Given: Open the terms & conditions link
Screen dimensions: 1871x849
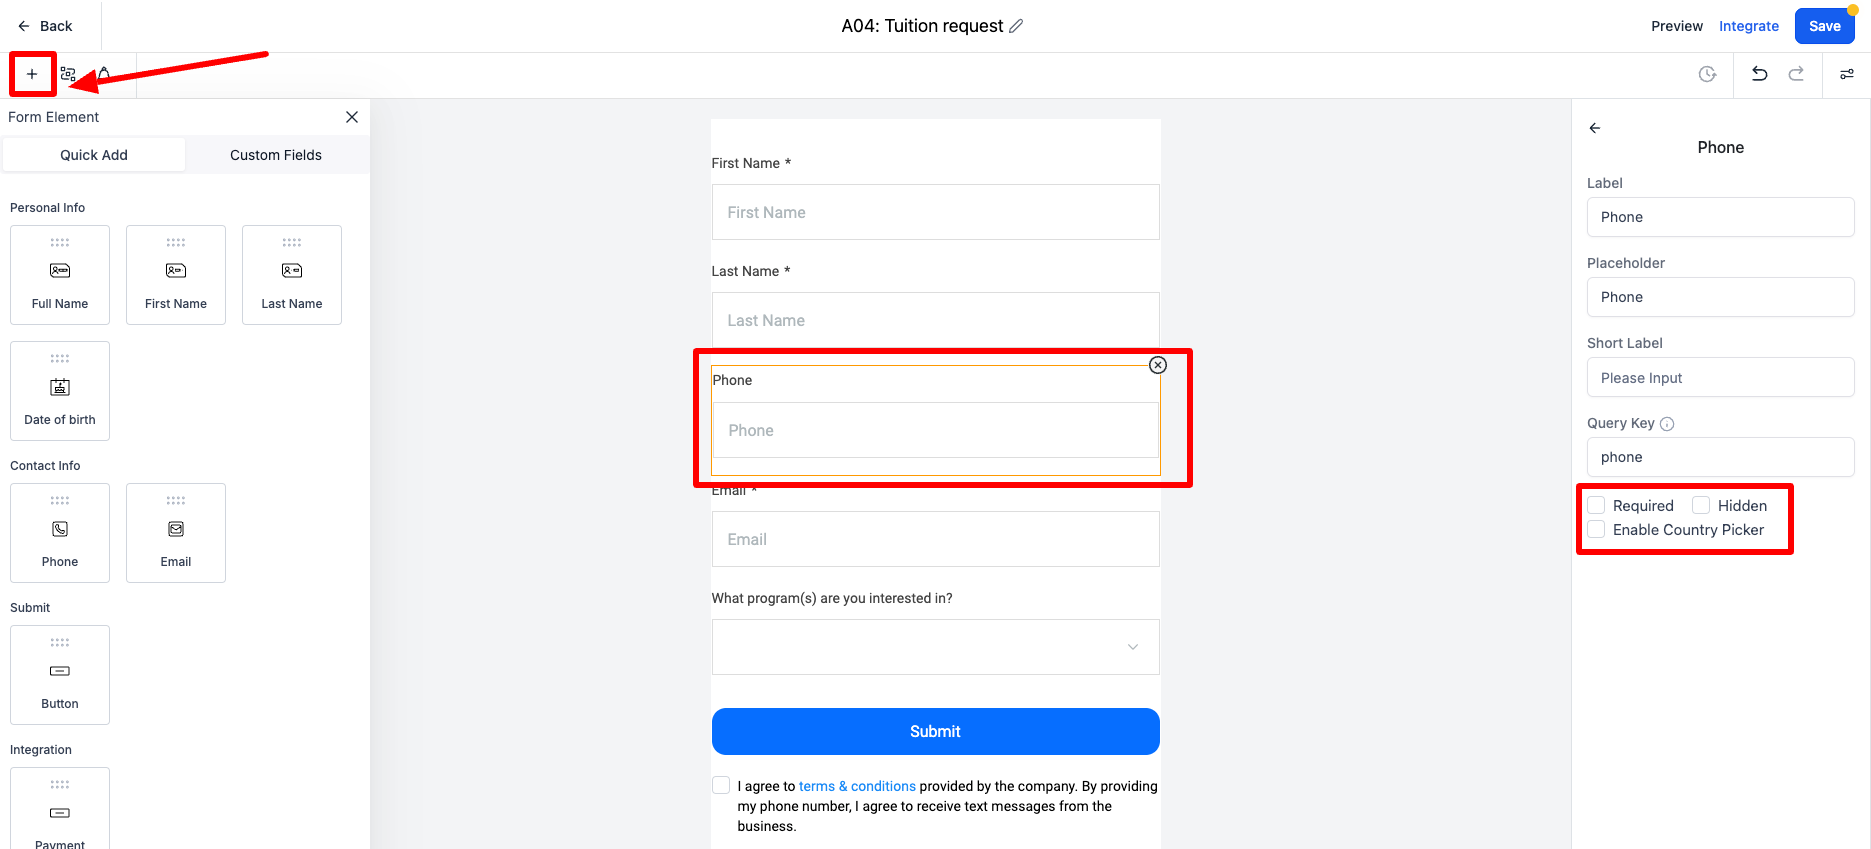Looking at the screenshot, I should [857, 786].
